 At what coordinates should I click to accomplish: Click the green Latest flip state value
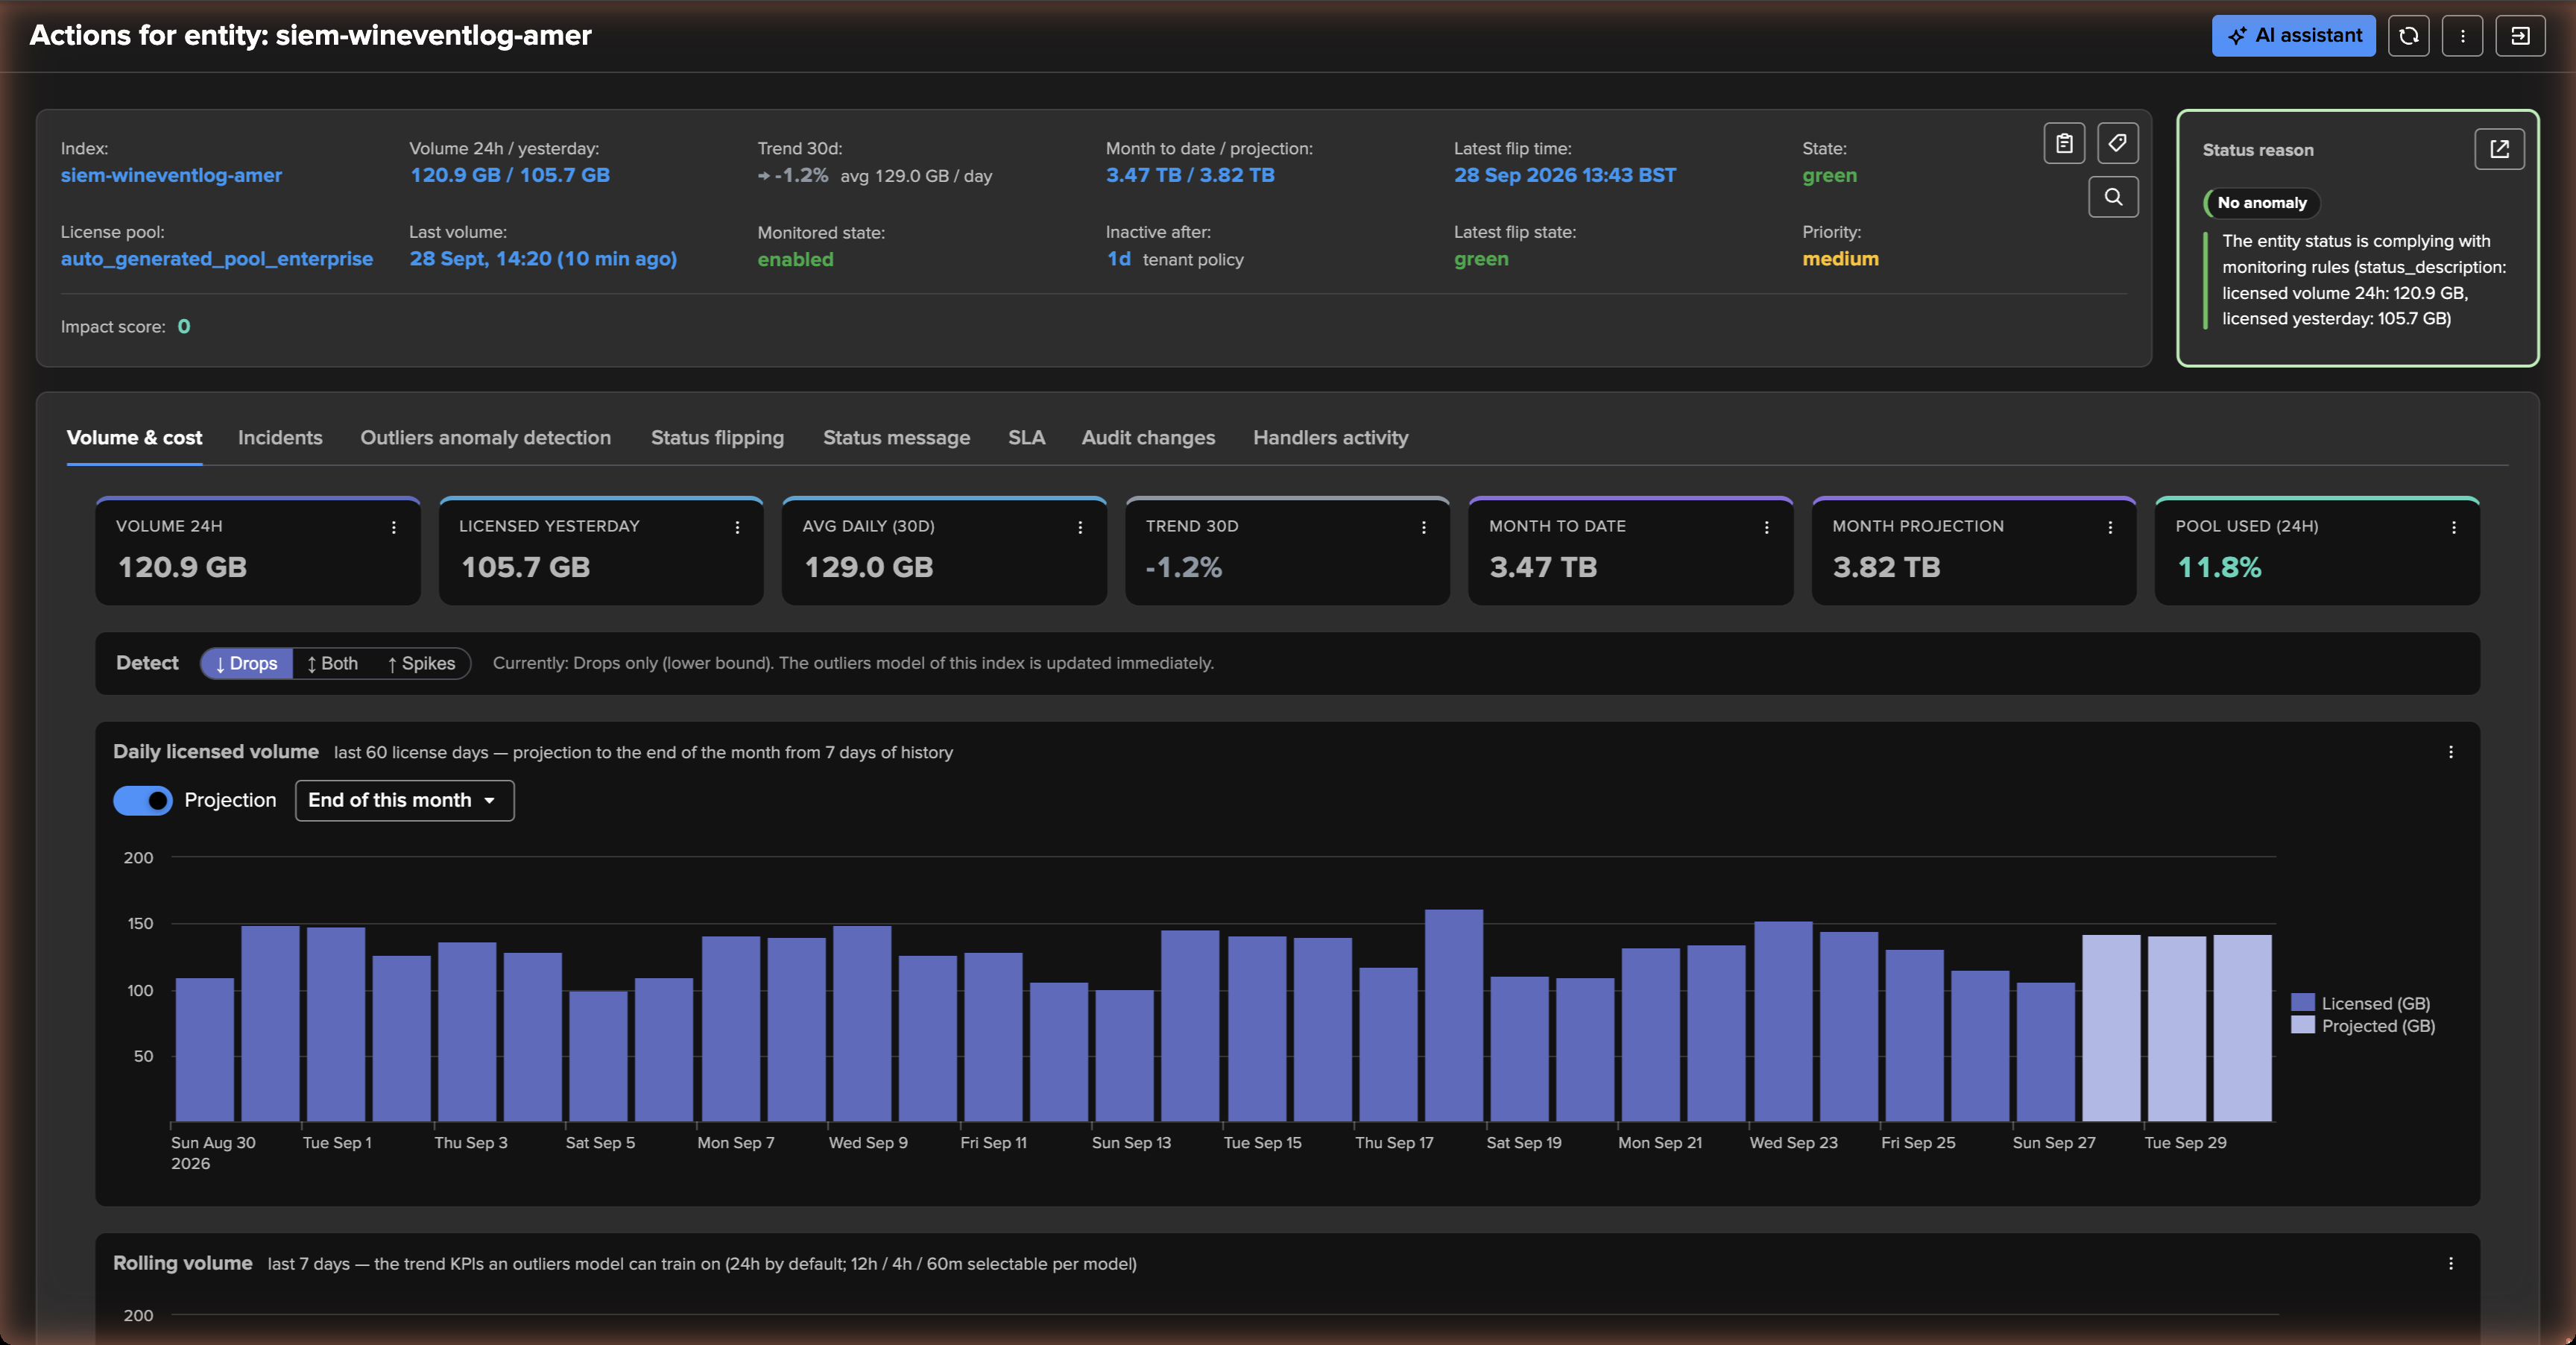(1481, 259)
